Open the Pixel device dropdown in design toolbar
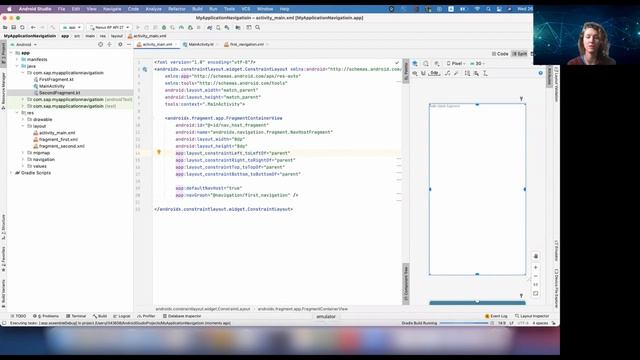Screen dimensions: 640x360 pyautogui.click(x=456, y=64)
